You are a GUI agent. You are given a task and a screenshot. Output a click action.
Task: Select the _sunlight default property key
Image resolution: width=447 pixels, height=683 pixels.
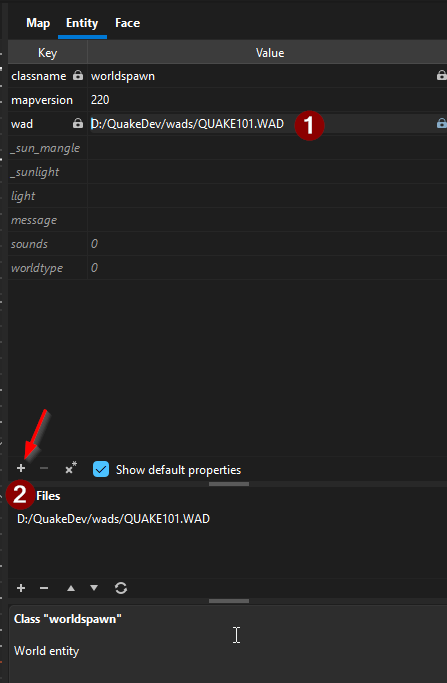tap(47, 172)
